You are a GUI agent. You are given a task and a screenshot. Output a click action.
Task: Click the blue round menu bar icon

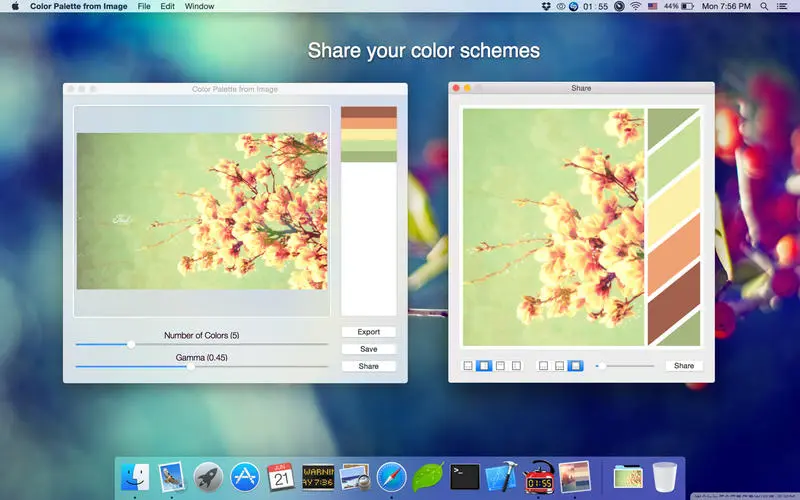pos(573,6)
